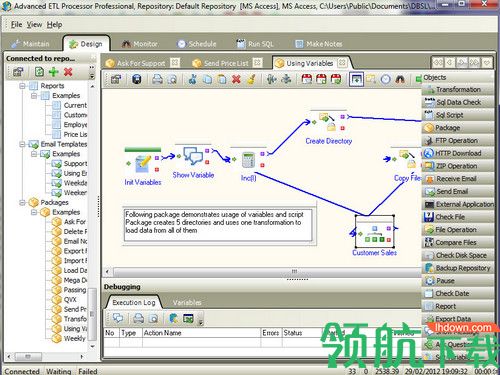
Task: Add a Transformation object from Objects list
Action: [x=458, y=89]
